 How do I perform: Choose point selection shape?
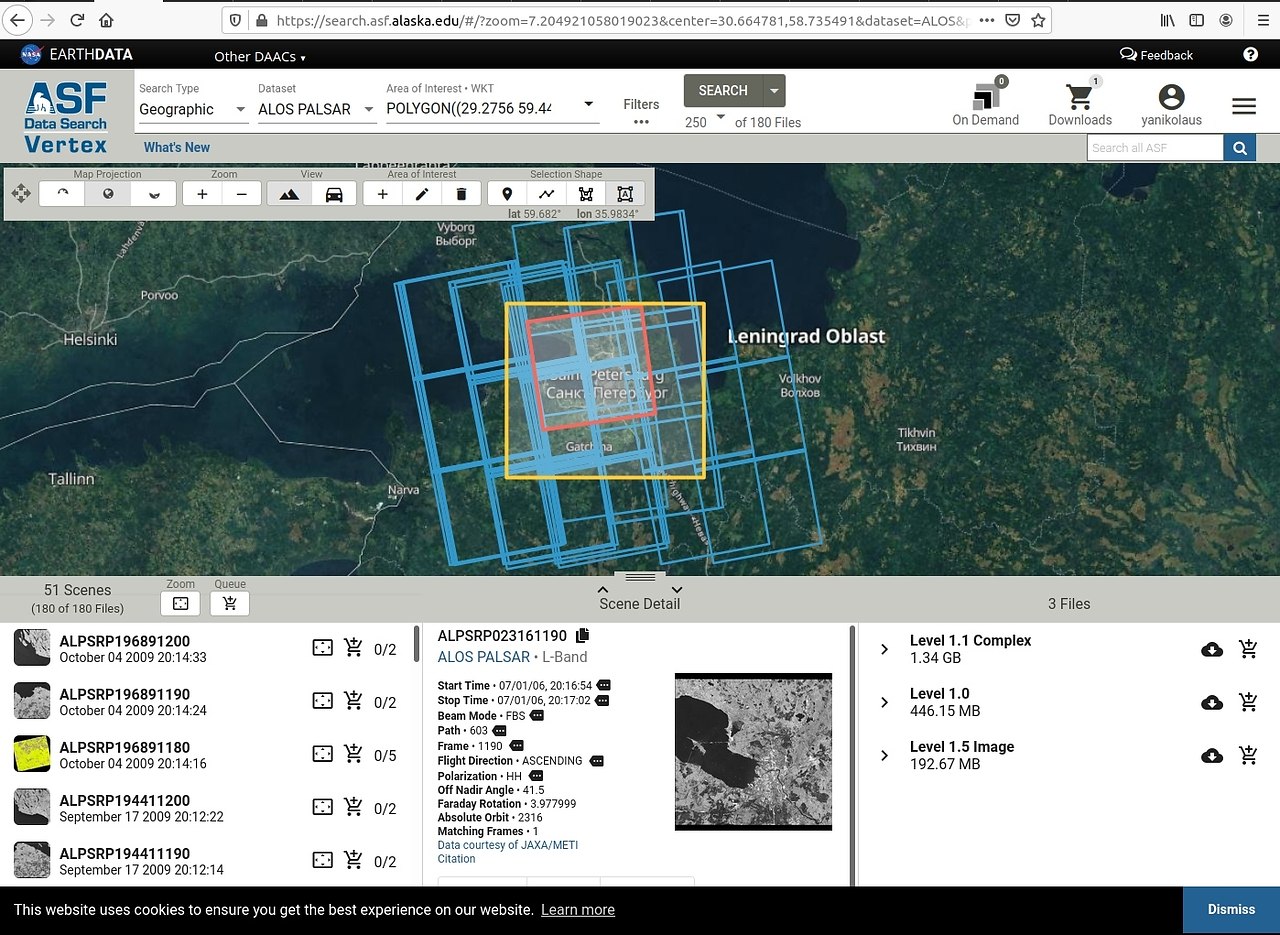pos(507,194)
